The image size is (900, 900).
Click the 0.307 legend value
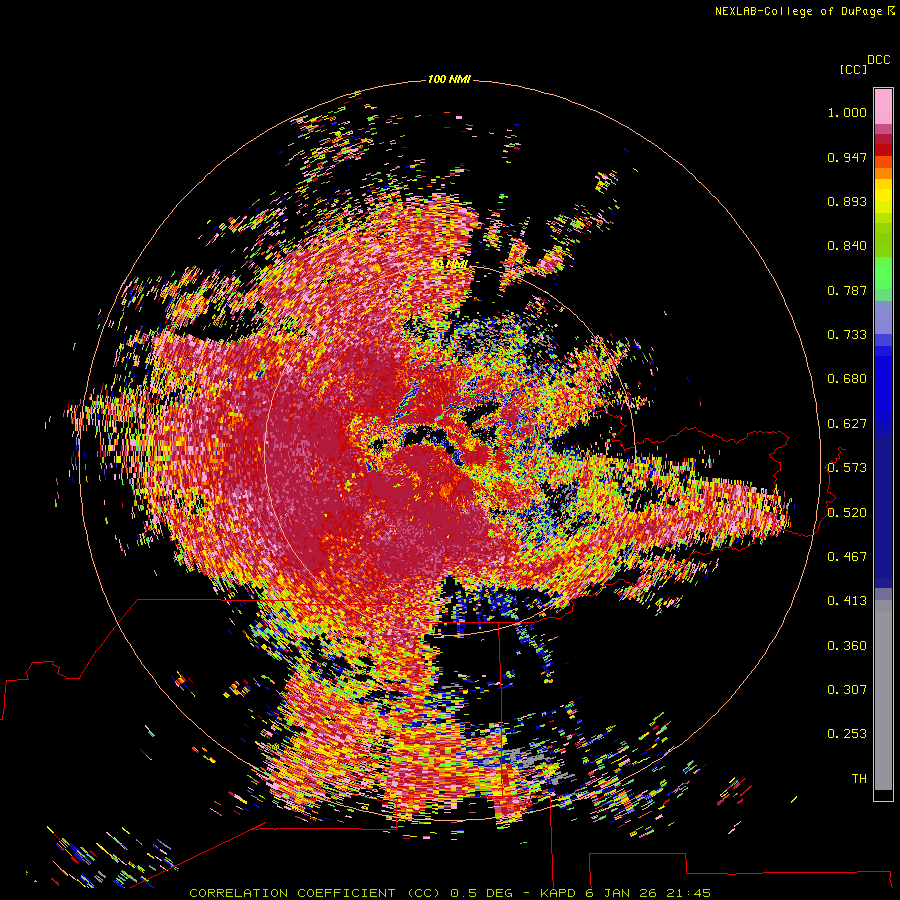(847, 690)
